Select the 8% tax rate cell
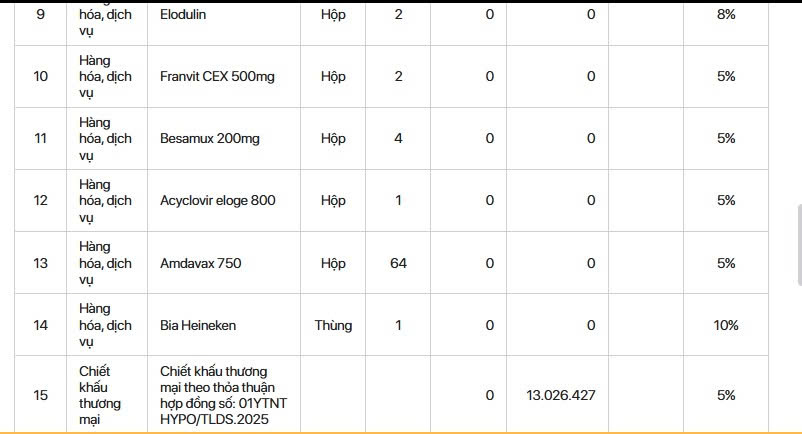Viewport: 802px width, 434px height. 725,15
